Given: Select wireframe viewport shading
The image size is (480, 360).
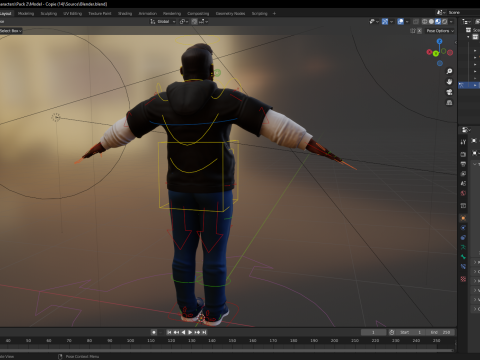Looking at the screenshot, I should pyautogui.click(x=425, y=22).
